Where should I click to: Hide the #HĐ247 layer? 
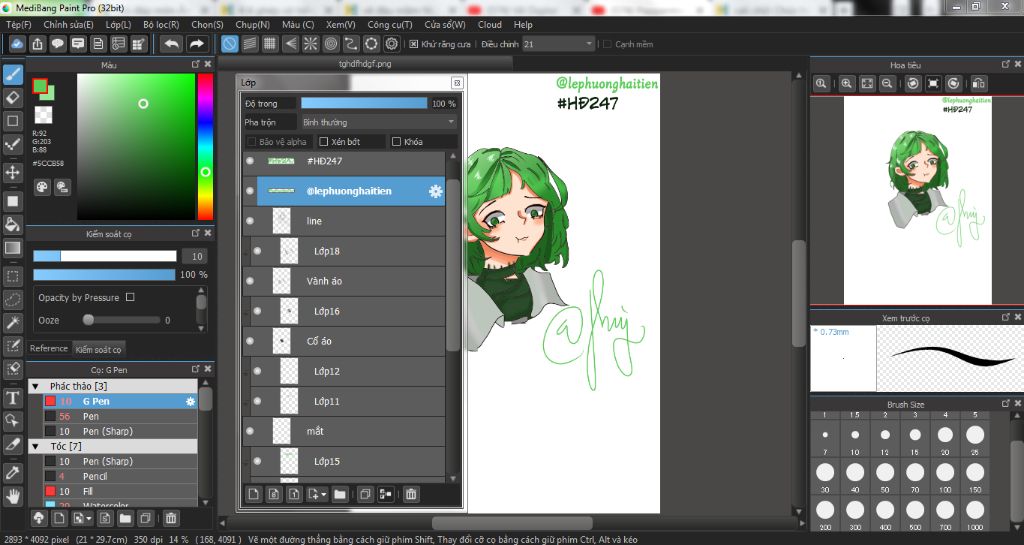pyautogui.click(x=250, y=161)
